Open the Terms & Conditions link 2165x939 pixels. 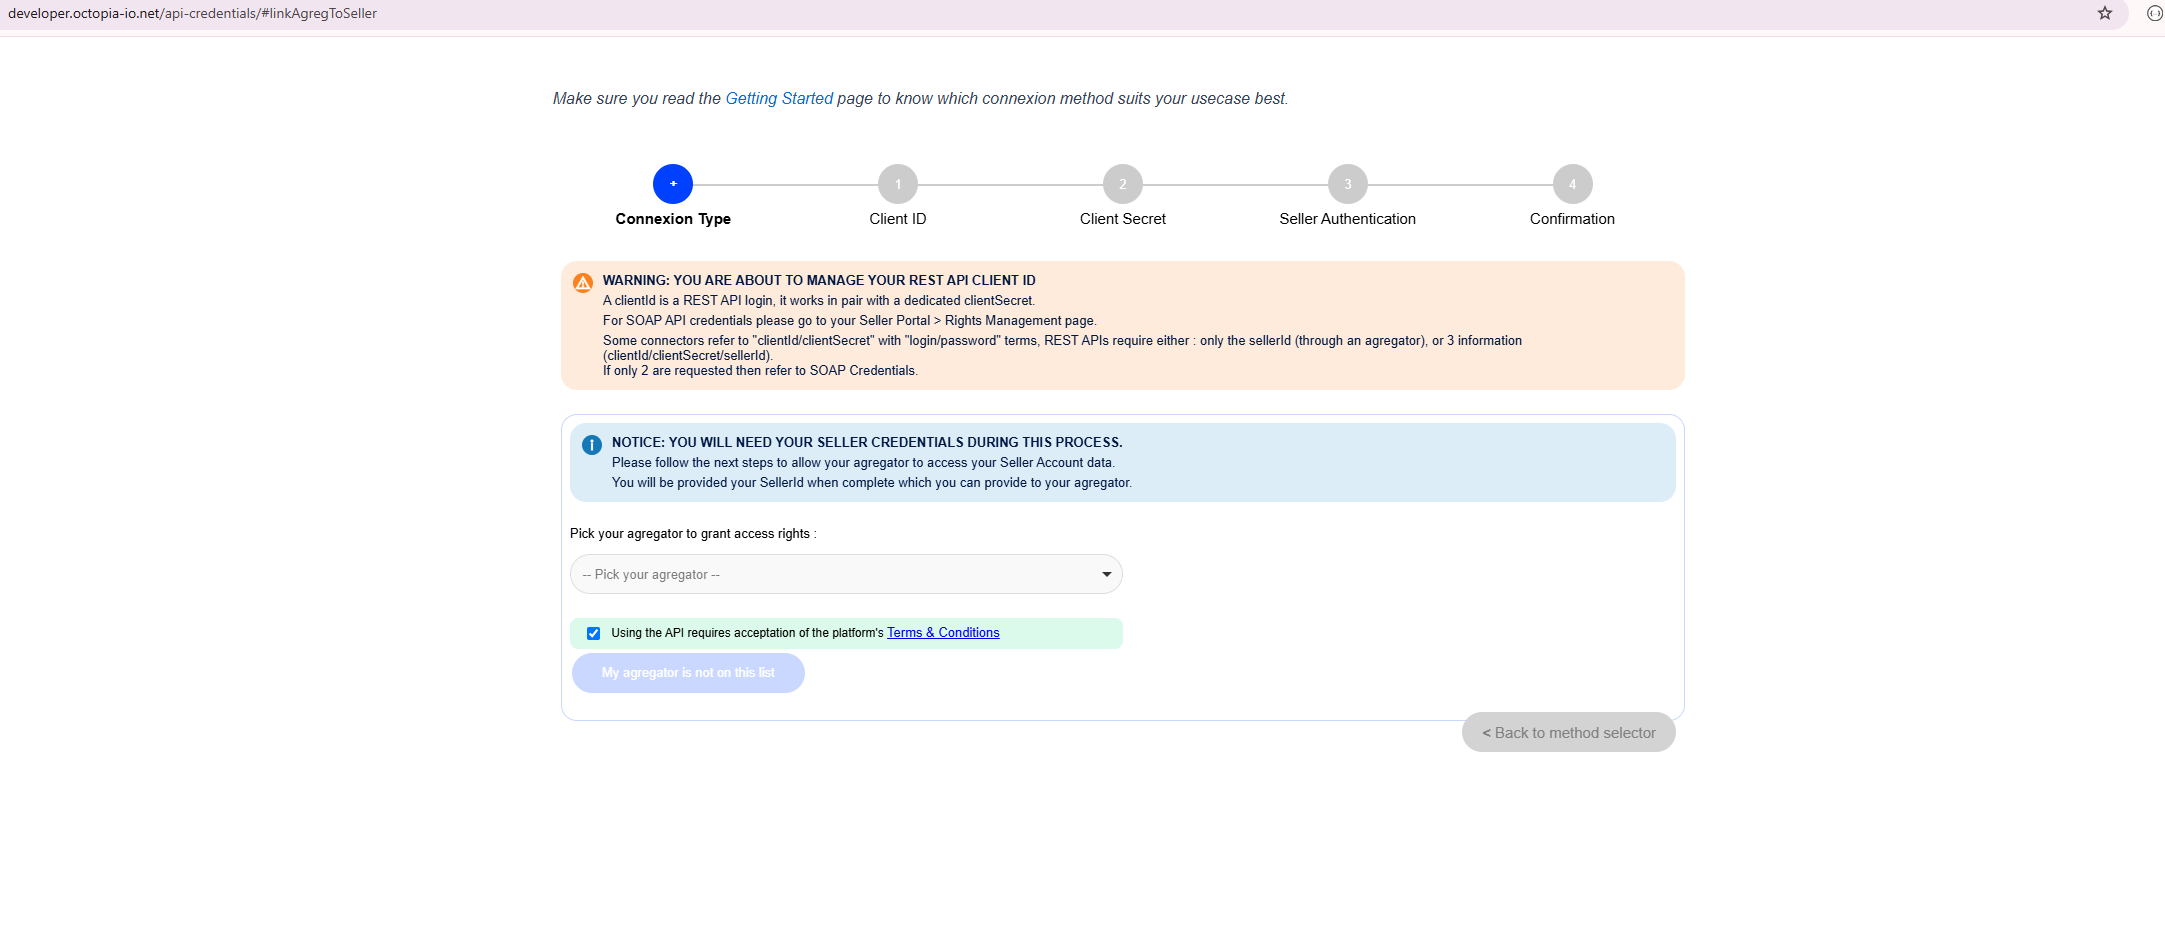point(943,633)
